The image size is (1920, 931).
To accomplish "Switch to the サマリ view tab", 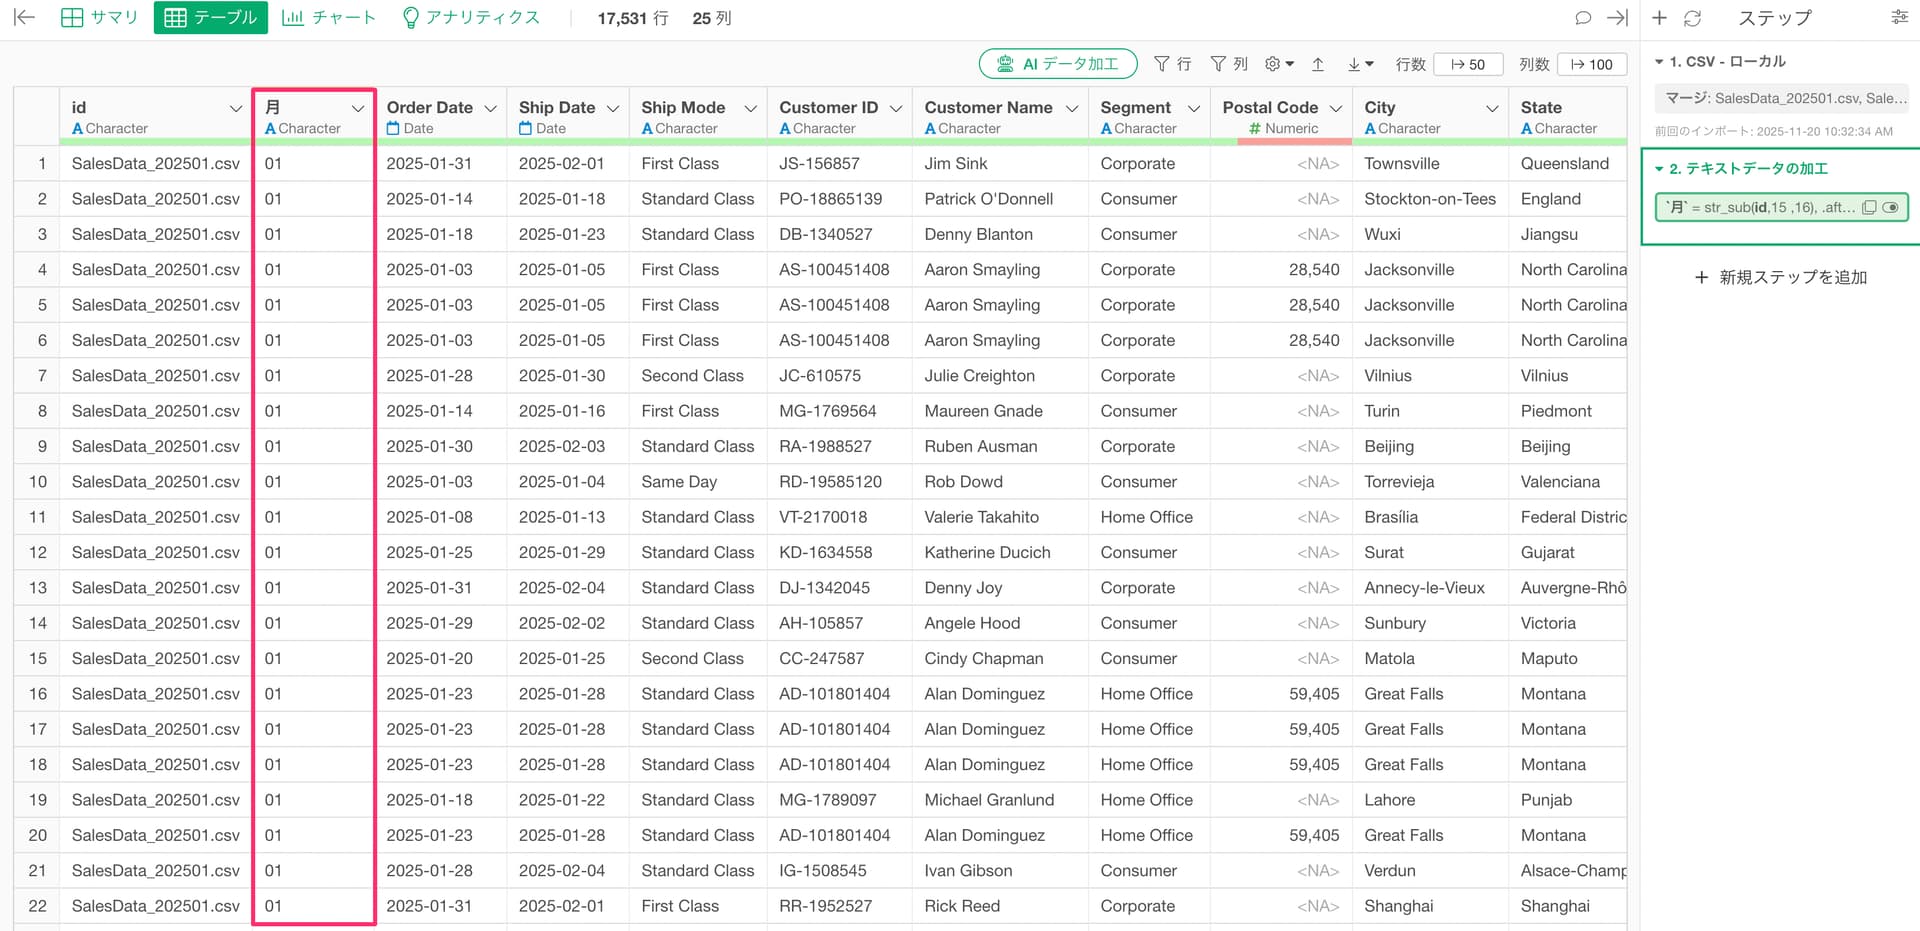I will pyautogui.click(x=99, y=18).
